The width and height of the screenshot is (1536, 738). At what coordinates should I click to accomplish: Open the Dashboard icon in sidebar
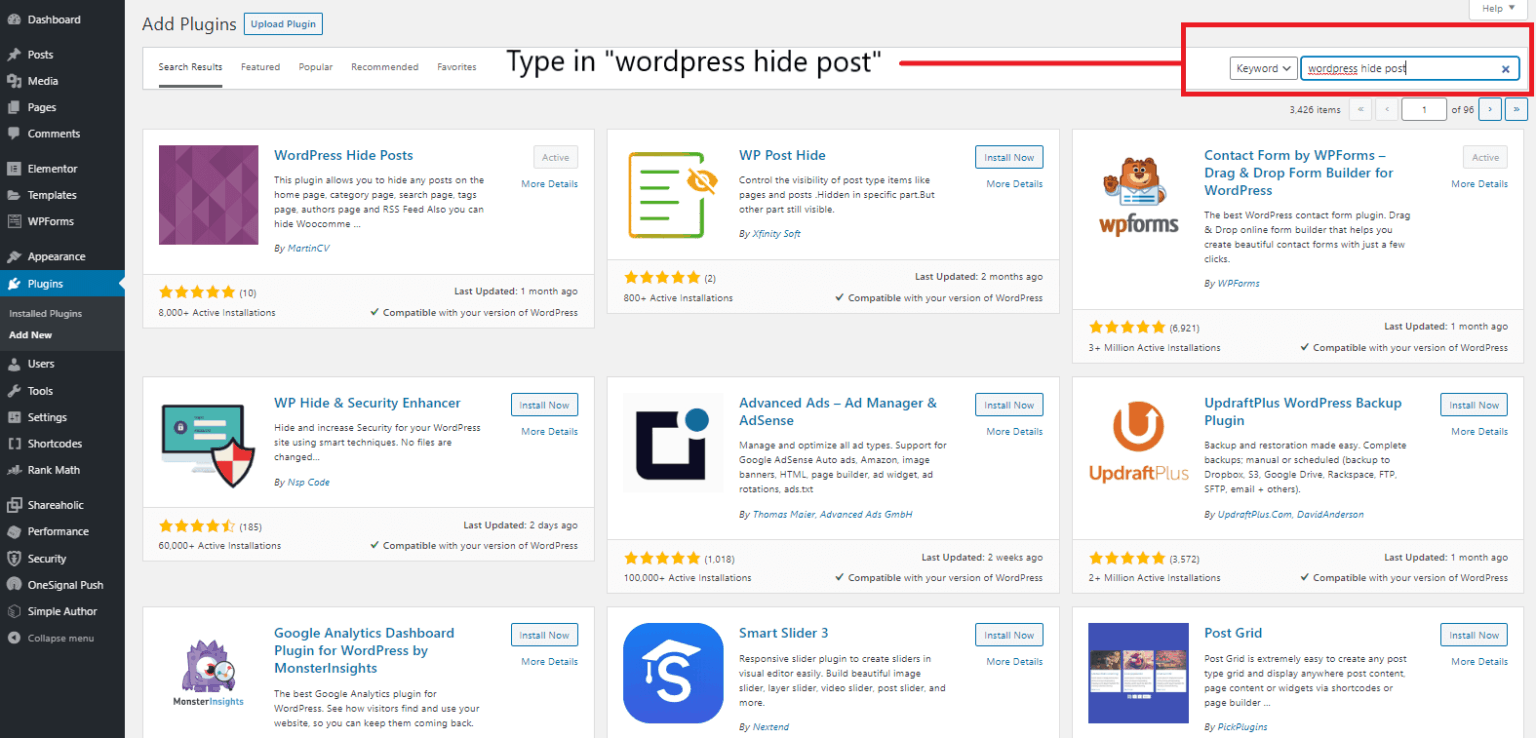point(13,20)
